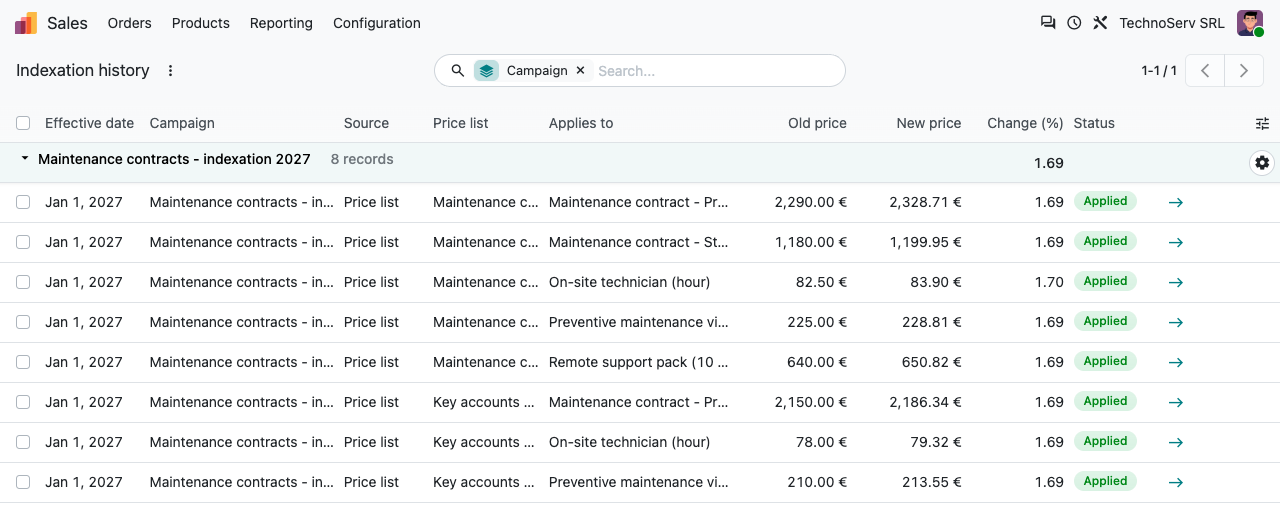Tick the checkbox for the 2,290.00 € row

23,202
